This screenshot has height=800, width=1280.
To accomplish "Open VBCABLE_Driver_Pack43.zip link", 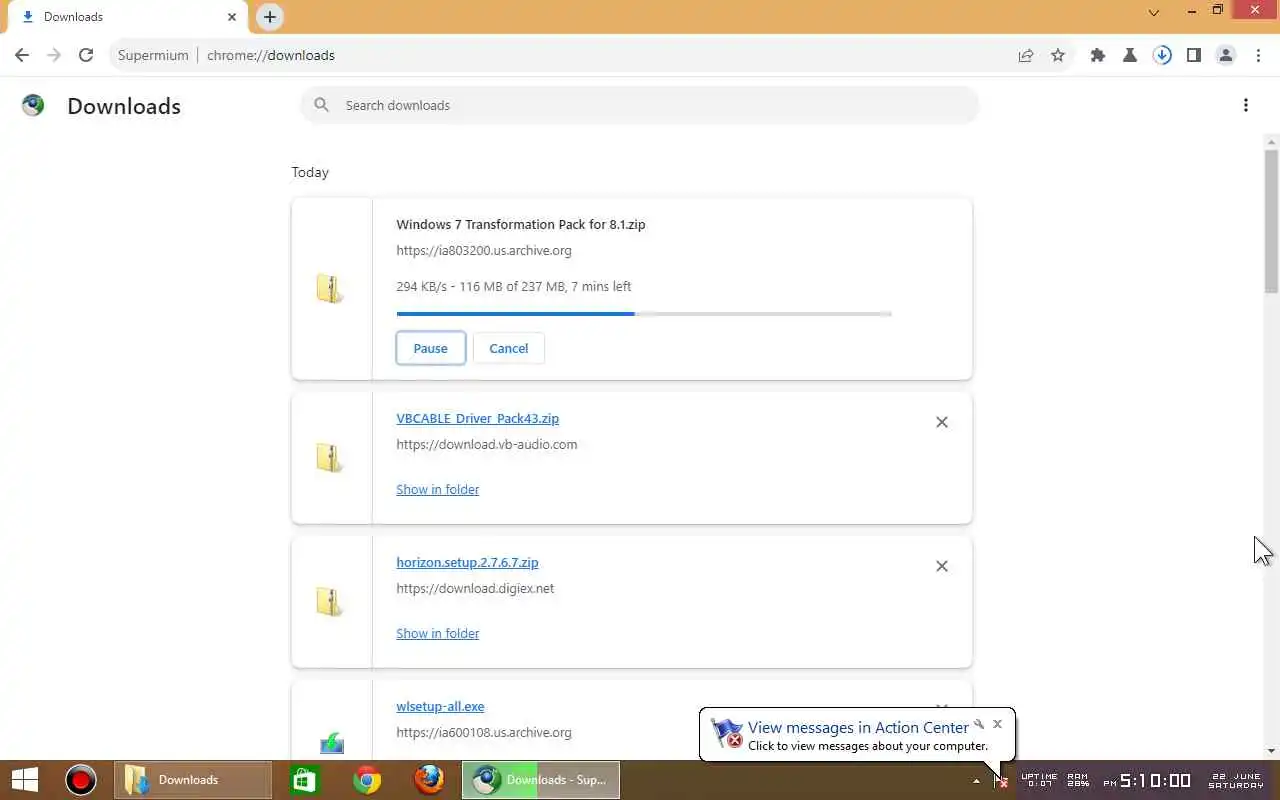I will (x=477, y=418).
